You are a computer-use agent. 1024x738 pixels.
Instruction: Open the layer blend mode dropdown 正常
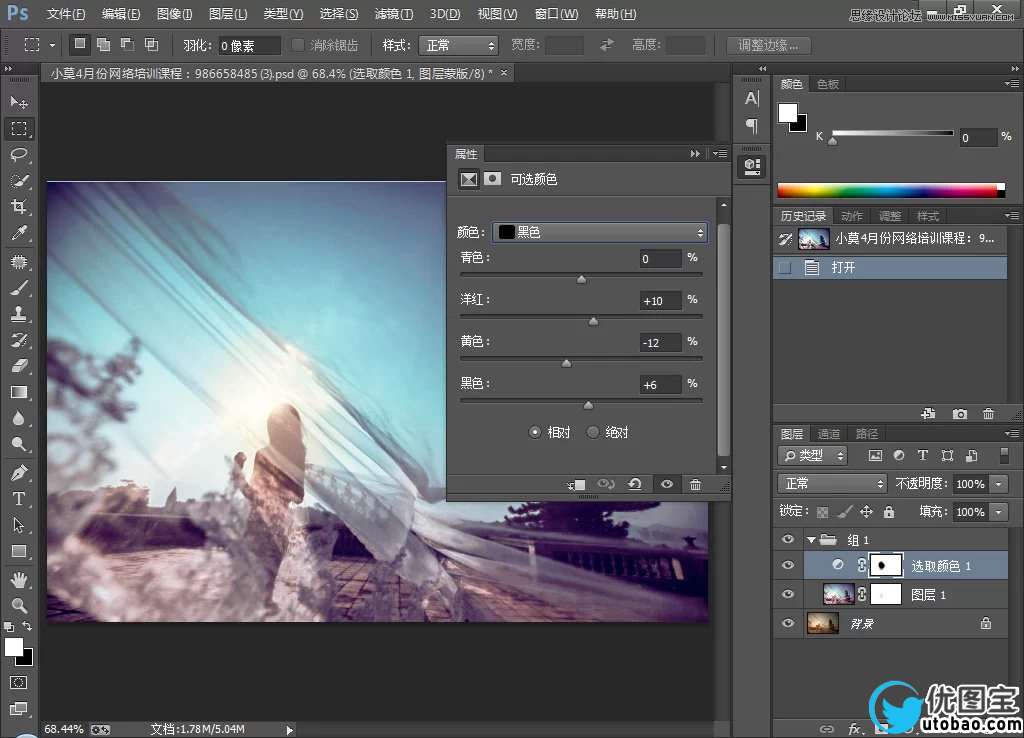[832, 484]
